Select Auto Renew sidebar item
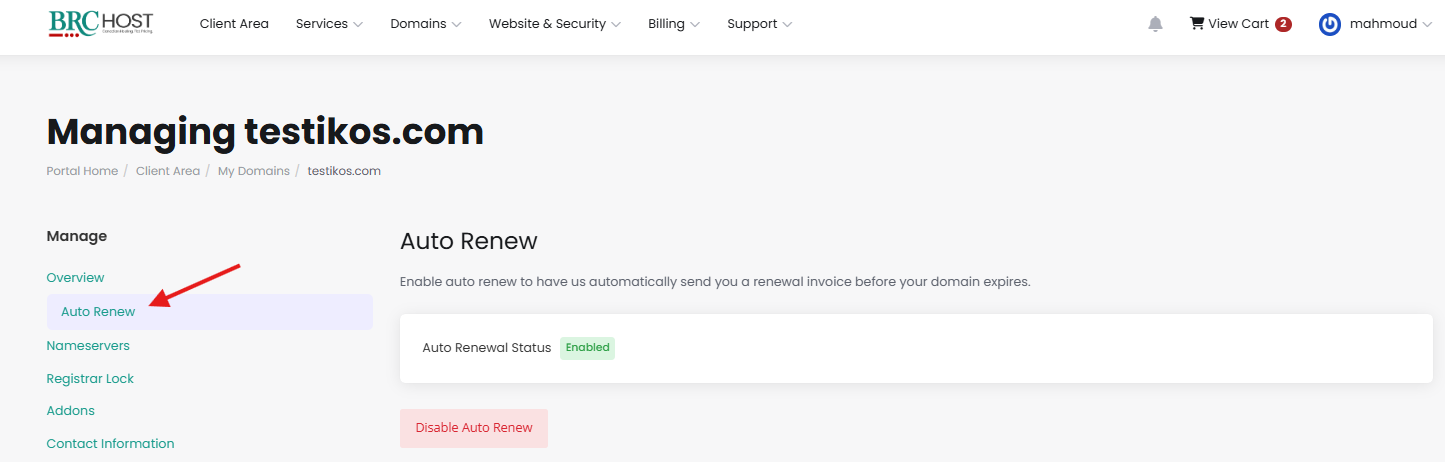Image resolution: width=1445 pixels, height=462 pixels. [x=98, y=311]
